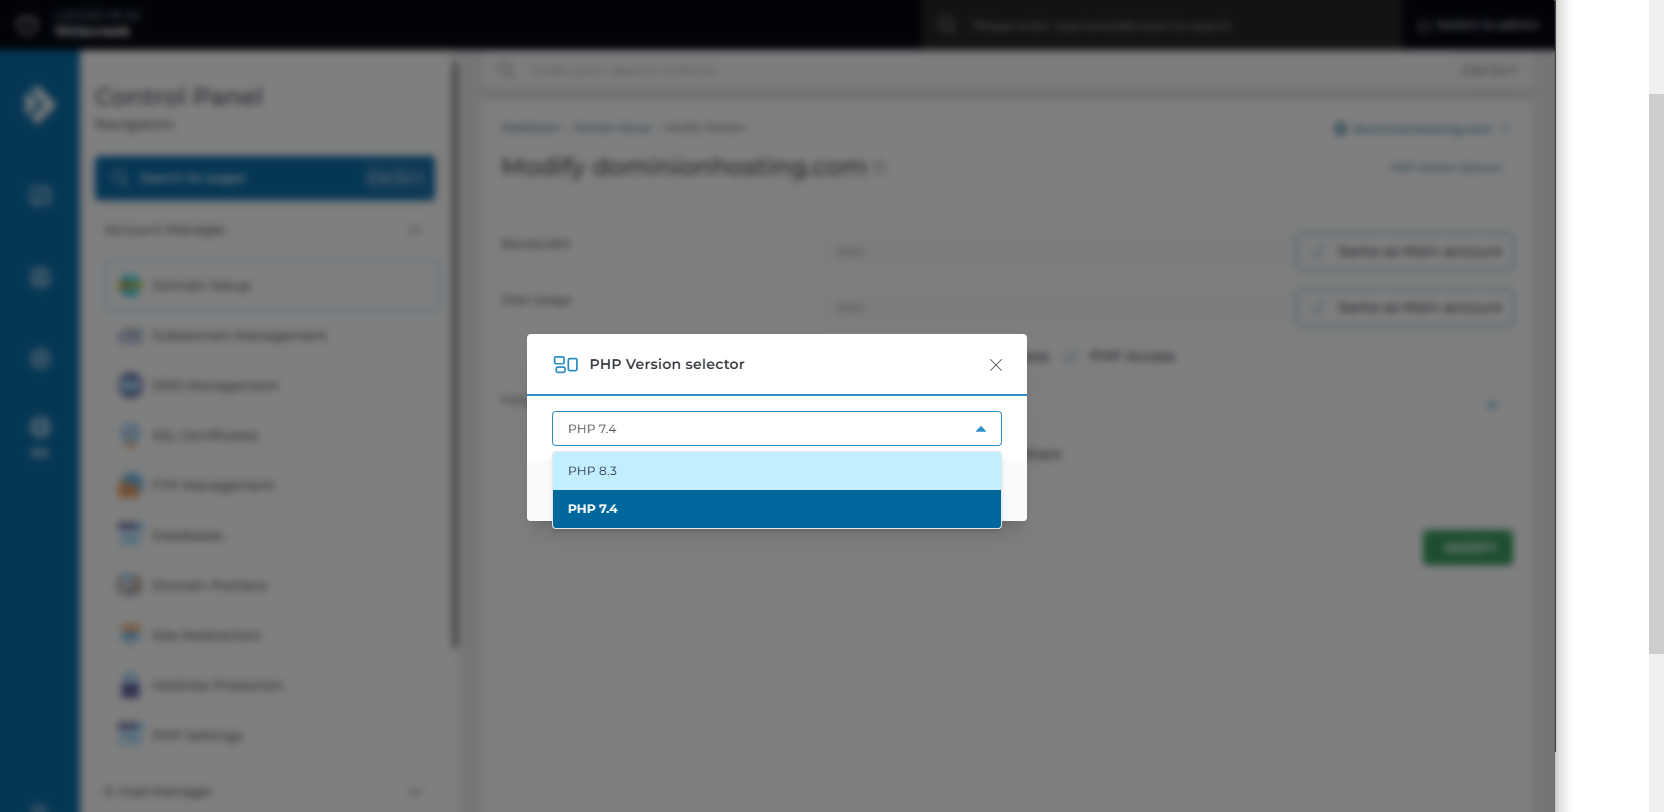1664x812 pixels.
Task: Click the green Modify button
Action: pyautogui.click(x=1467, y=548)
